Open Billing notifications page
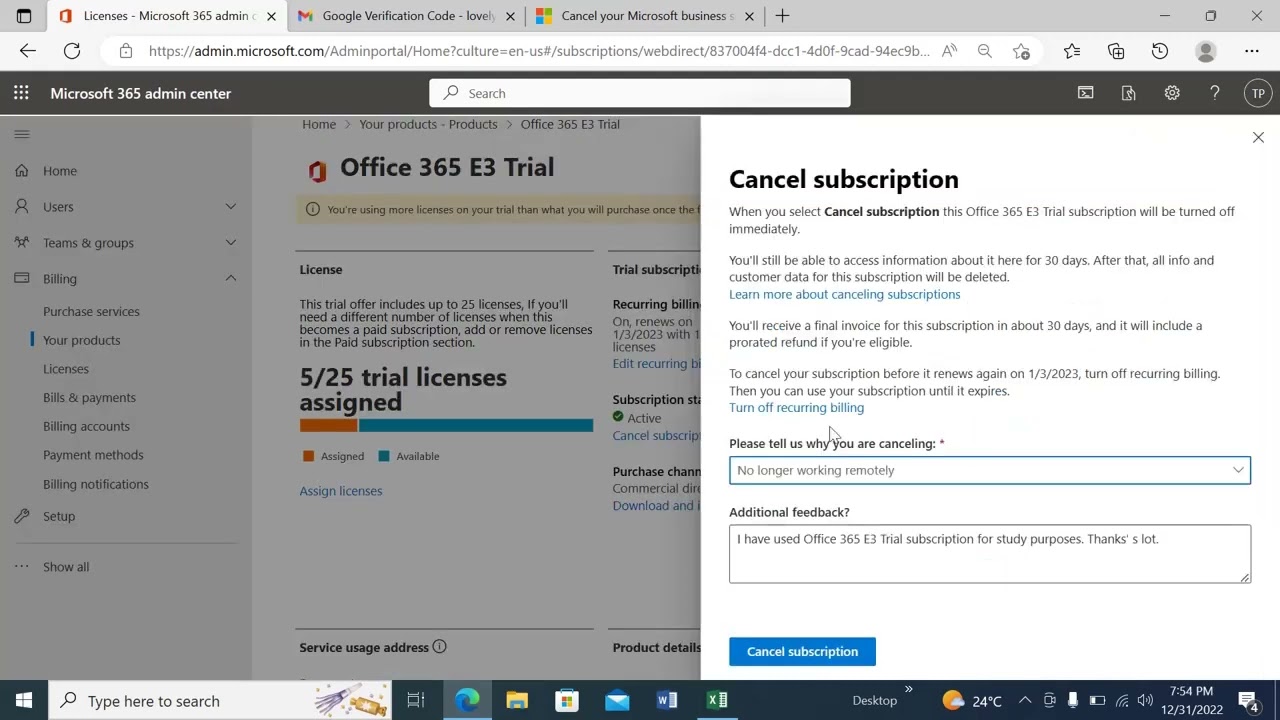The image size is (1280, 720). [96, 484]
